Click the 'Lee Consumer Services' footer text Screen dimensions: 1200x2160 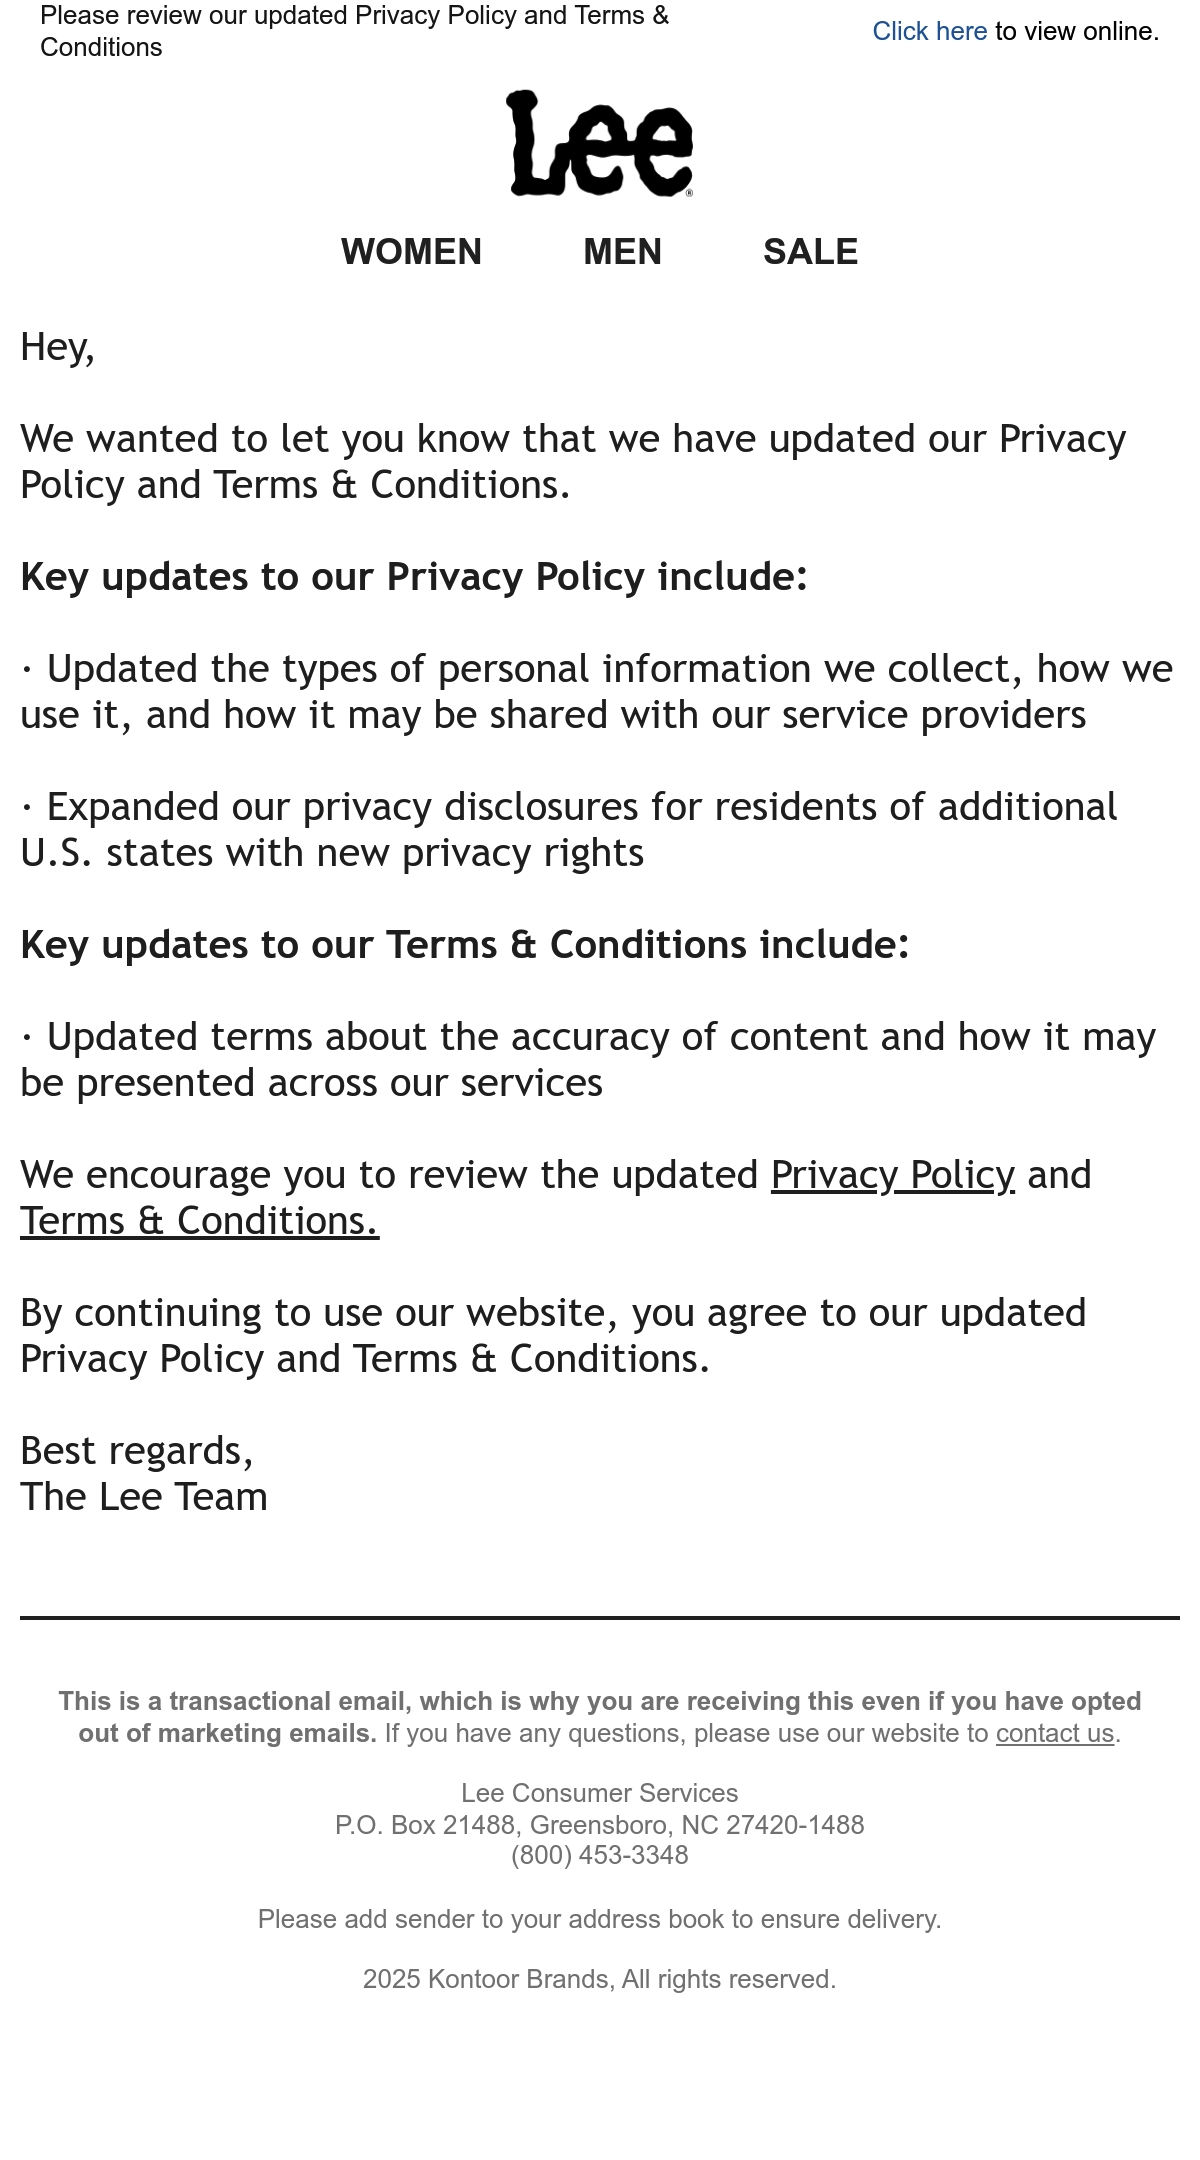coord(600,1793)
